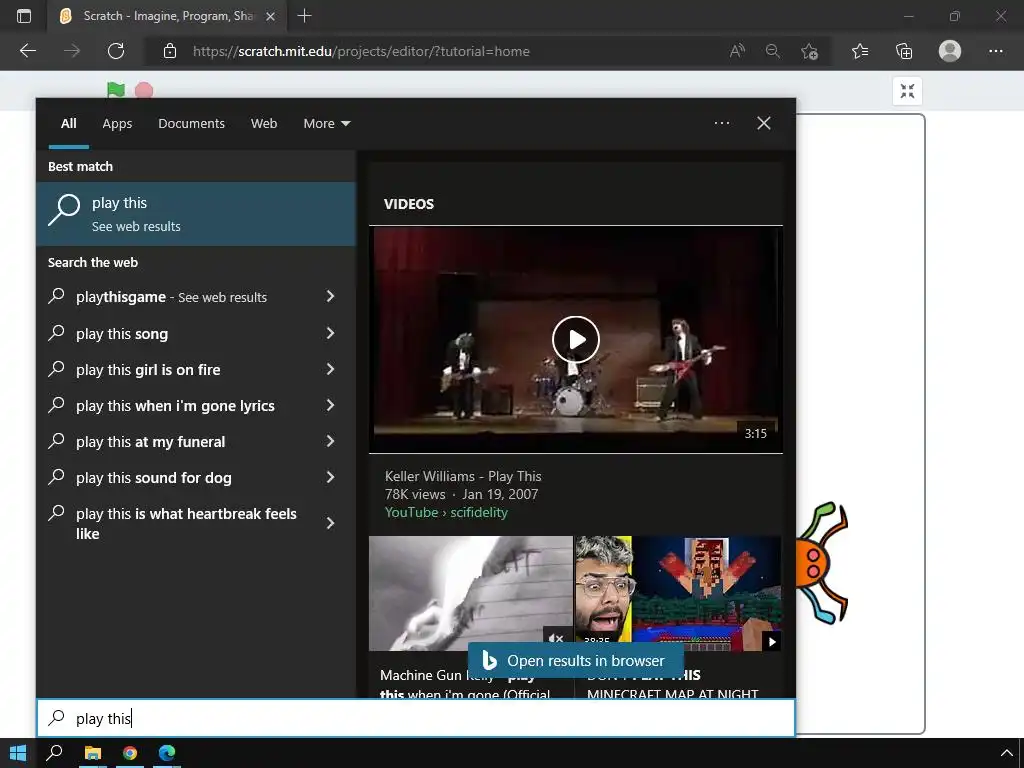The width and height of the screenshot is (1024, 768).
Task: Expand arrow for when i'm gone lyrics
Action: (x=330, y=406)
